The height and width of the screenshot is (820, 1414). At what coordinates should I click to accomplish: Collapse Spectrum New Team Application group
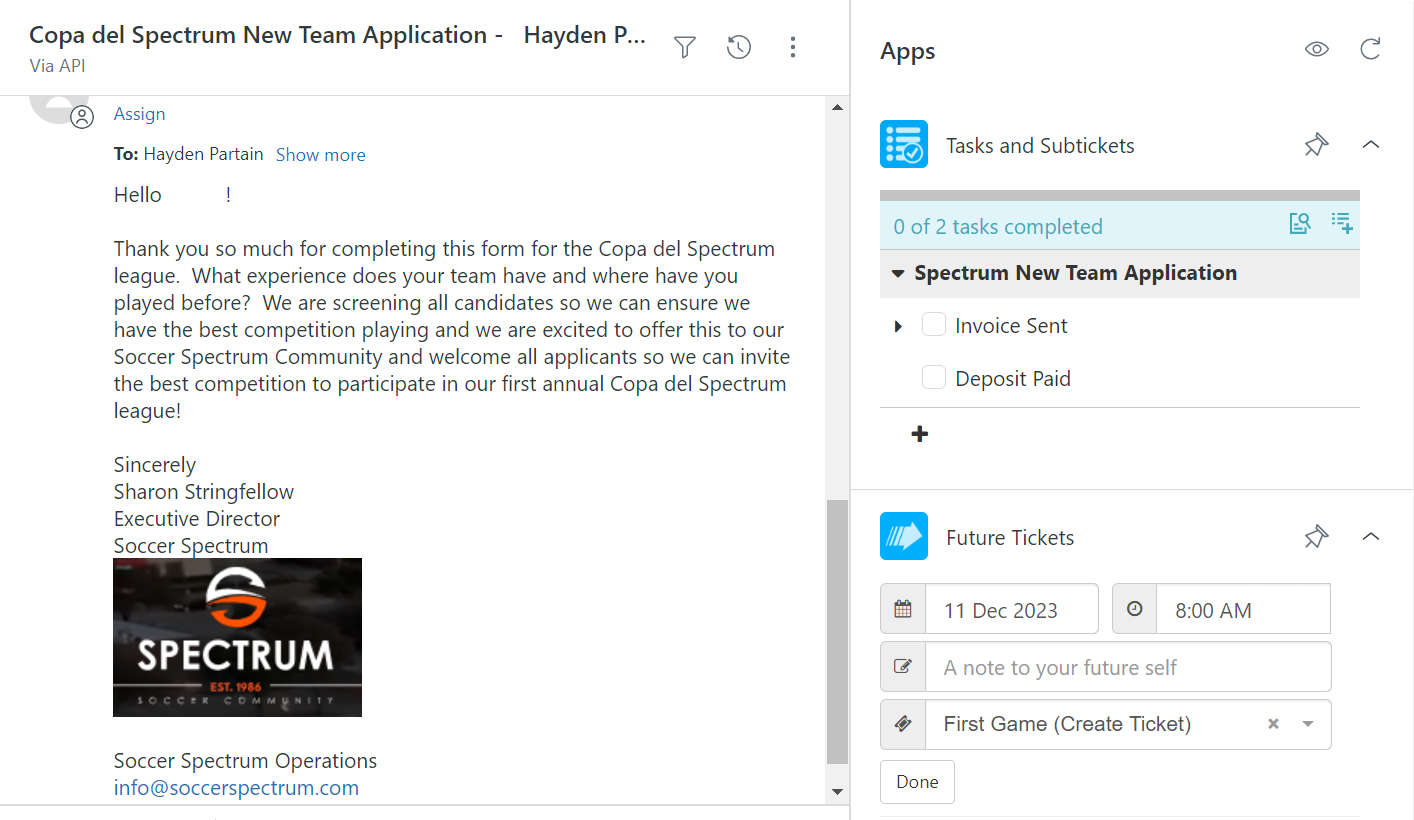click(897, 274)
